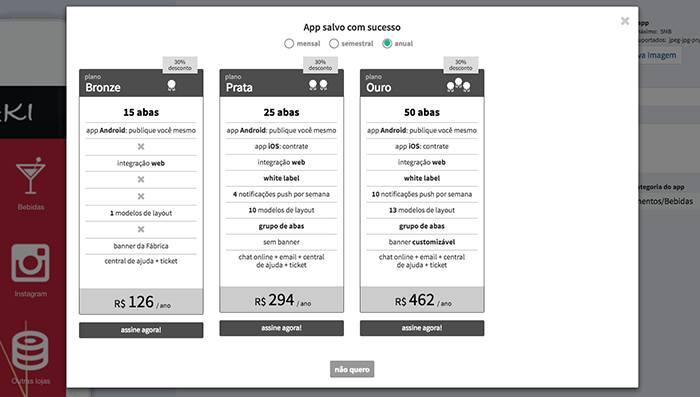700x397 pixels.
Task: Decline plans with the não quero button
Action: click(352, 369)
